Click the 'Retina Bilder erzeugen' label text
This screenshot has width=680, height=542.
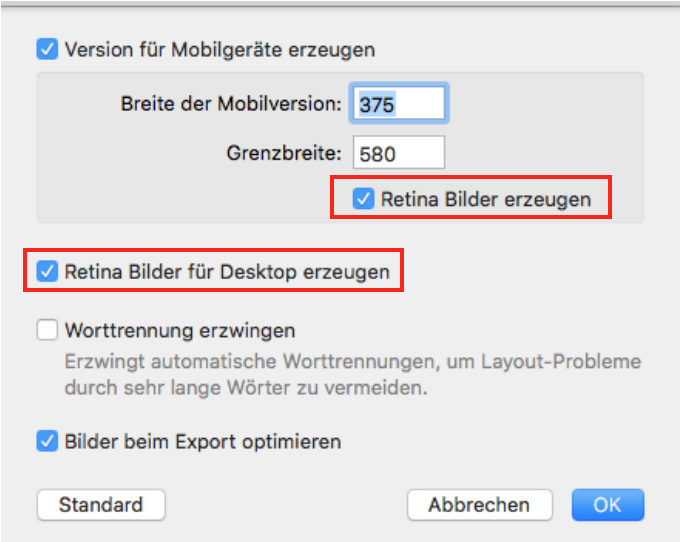(x=486, y=199)
